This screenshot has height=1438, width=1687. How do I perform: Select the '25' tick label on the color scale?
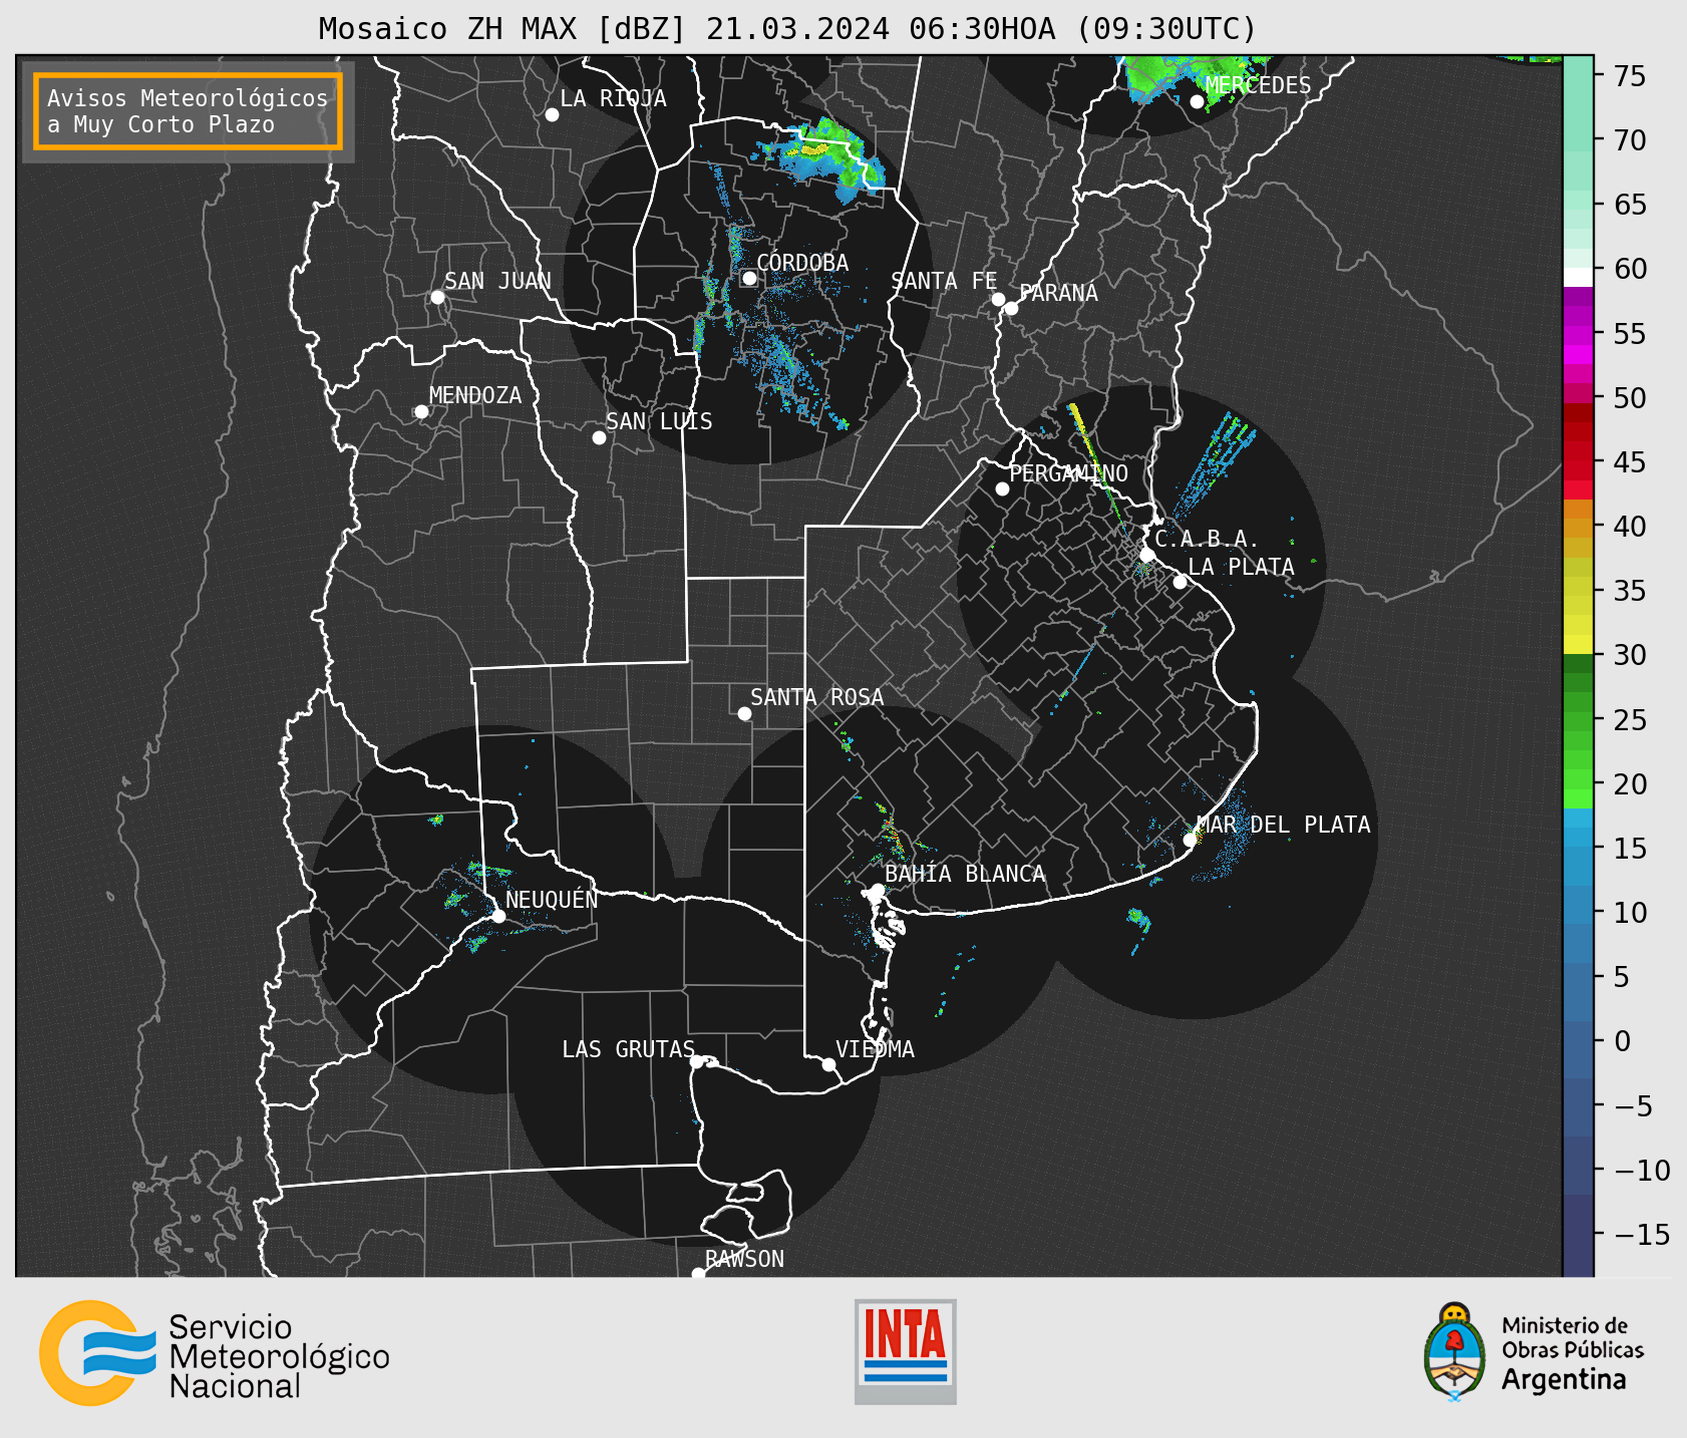1630,720
